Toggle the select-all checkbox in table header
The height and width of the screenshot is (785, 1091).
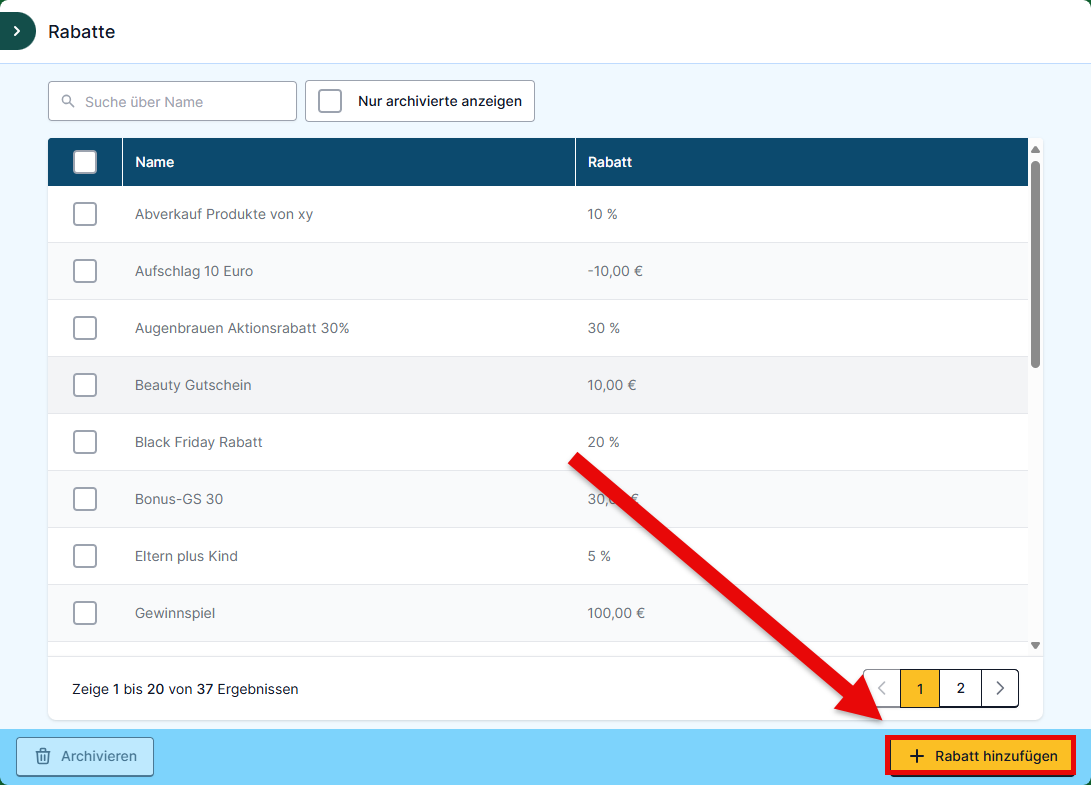[85, 162]
